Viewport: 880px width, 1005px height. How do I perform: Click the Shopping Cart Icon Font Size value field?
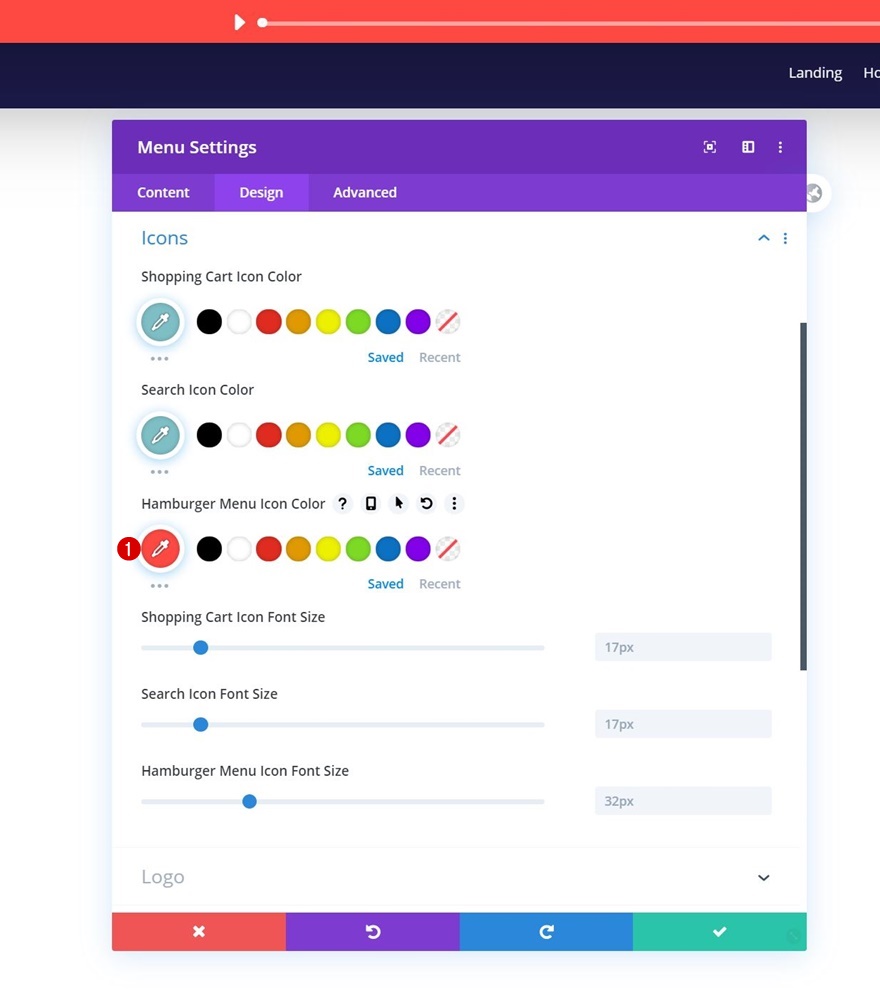pyautogui.click(x=683, y=647)
